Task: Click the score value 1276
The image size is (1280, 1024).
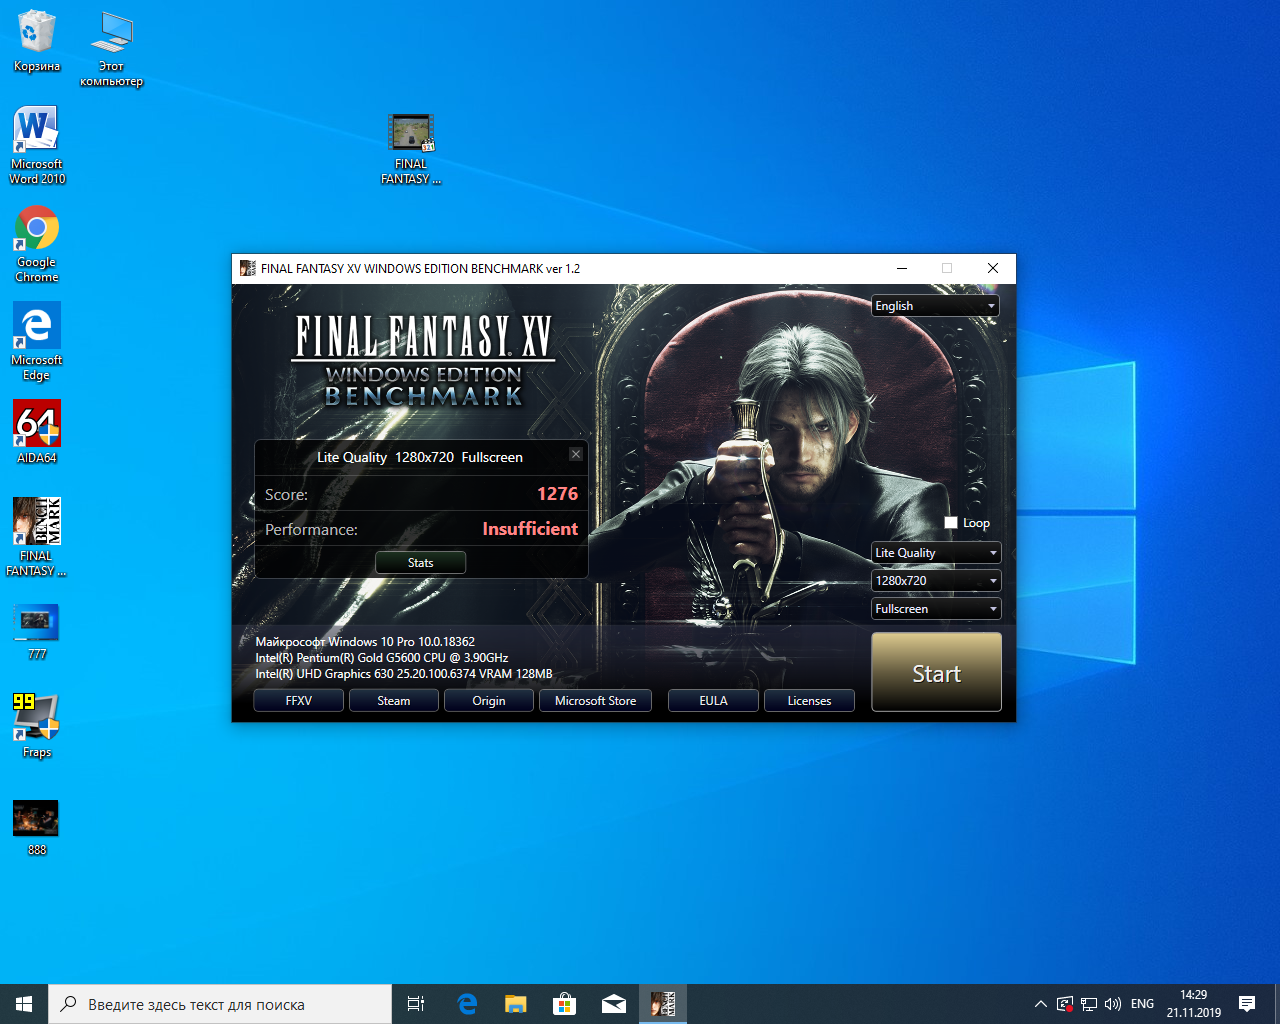Action: [x=557, y=494]
